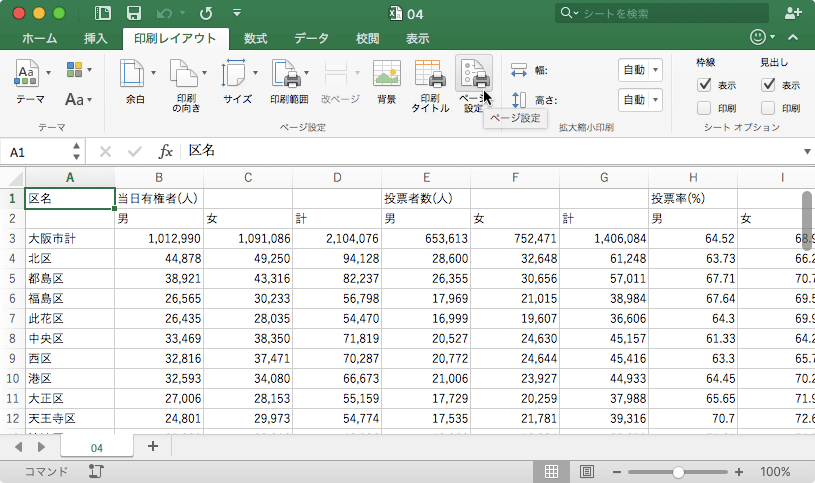Switch to normal grid view icon

[551, 472]
